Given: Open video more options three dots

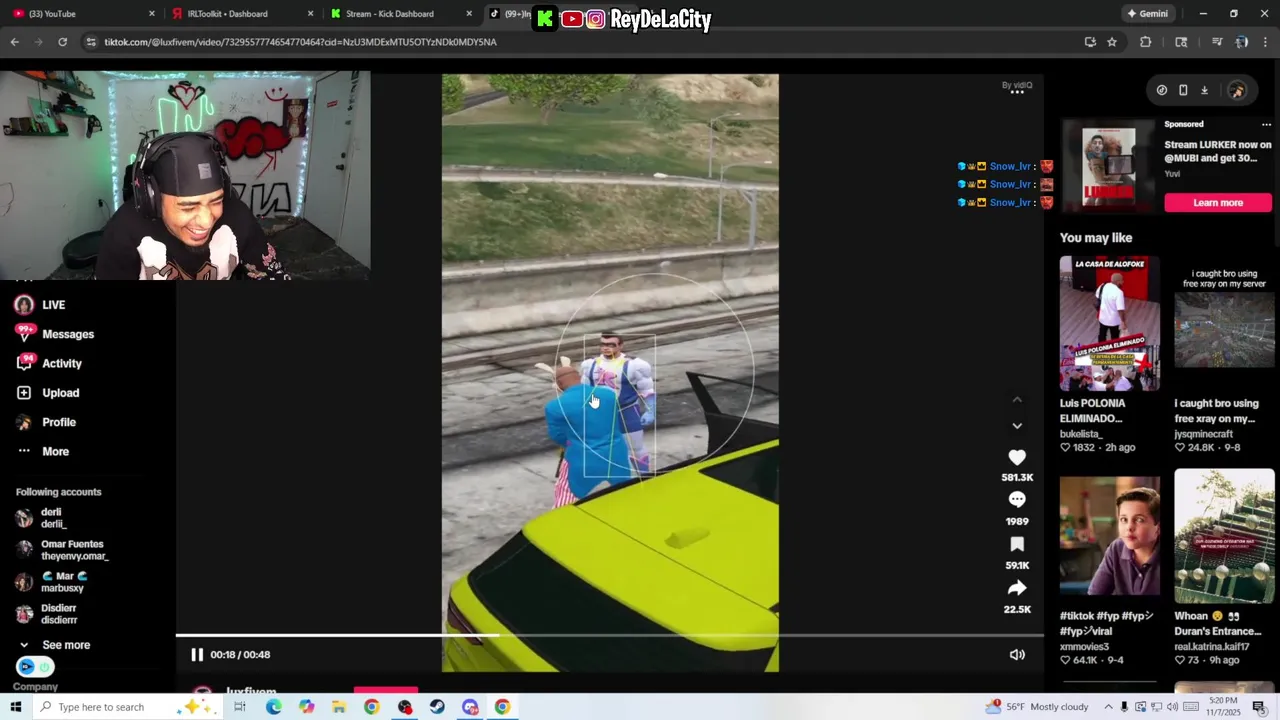Looking at the screenshot, I should (x=1017, y=92).
